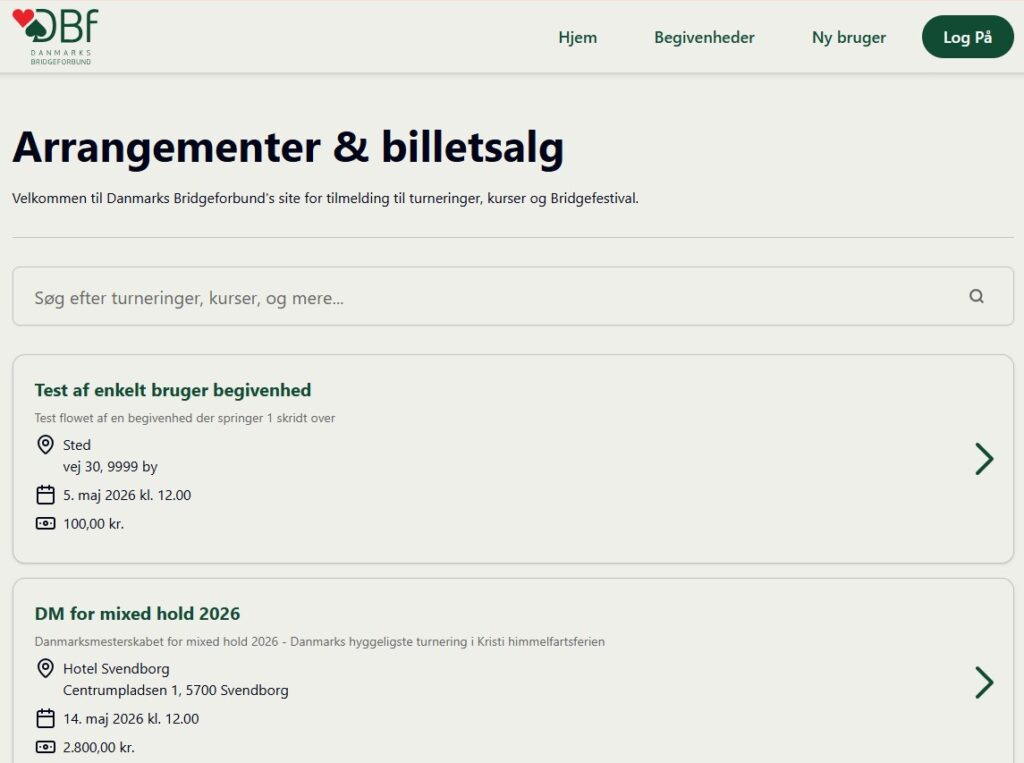Click the price icon beside 100,00 kr.

[x=45, y=523]
